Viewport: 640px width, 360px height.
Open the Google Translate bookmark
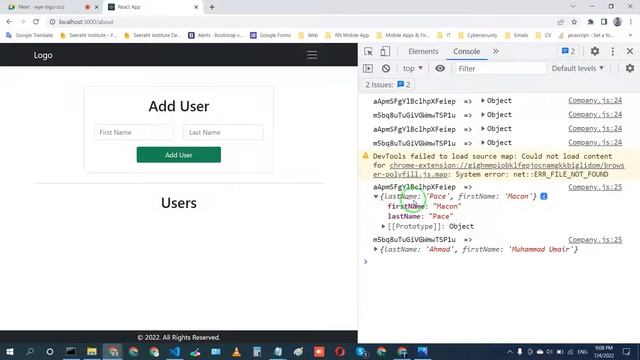coord(29,36)
